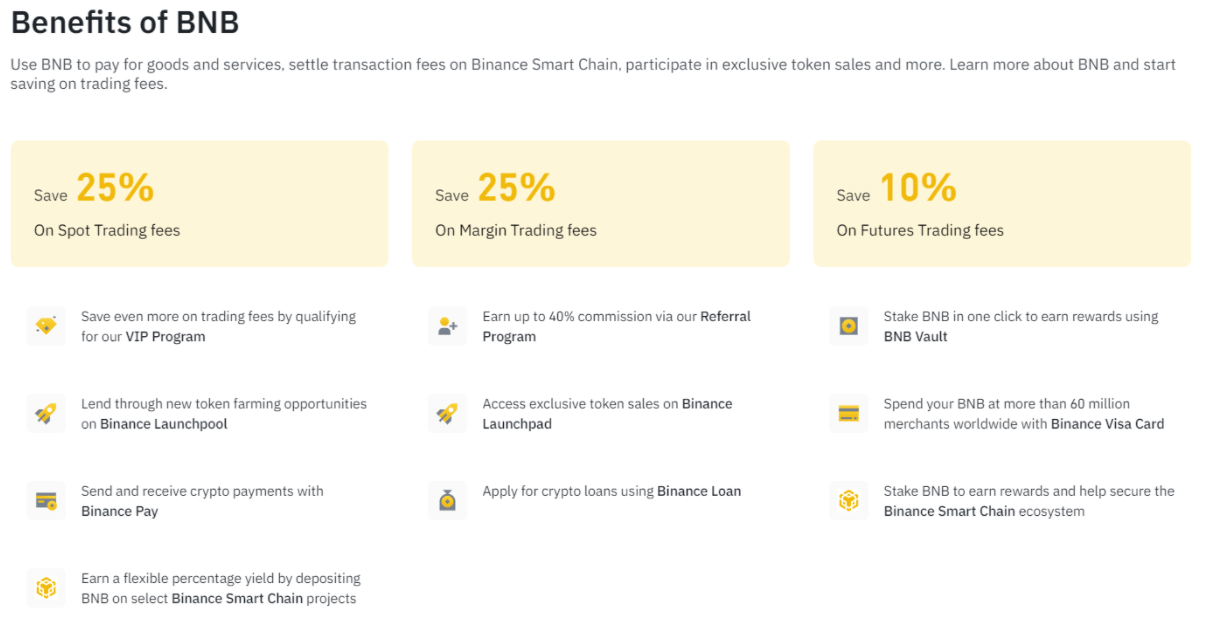Click the Binance Launchpool rocket icon
This screenshot has height=620, width=1205.
click(x=46, y=413)
